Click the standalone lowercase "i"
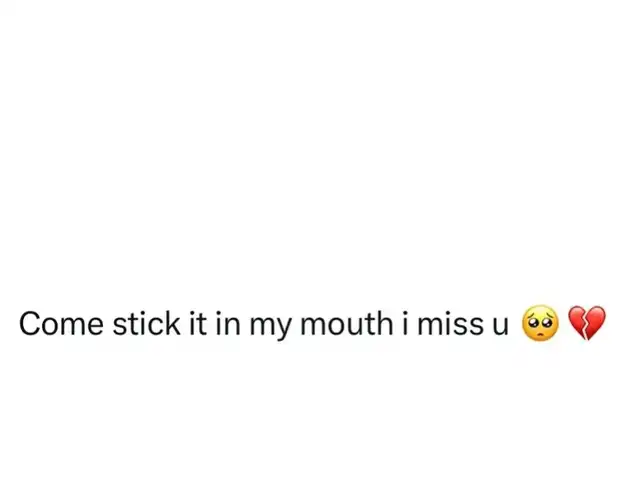This screenshot has height=481, width=640. pyautogui.click(x=405, y=323)
